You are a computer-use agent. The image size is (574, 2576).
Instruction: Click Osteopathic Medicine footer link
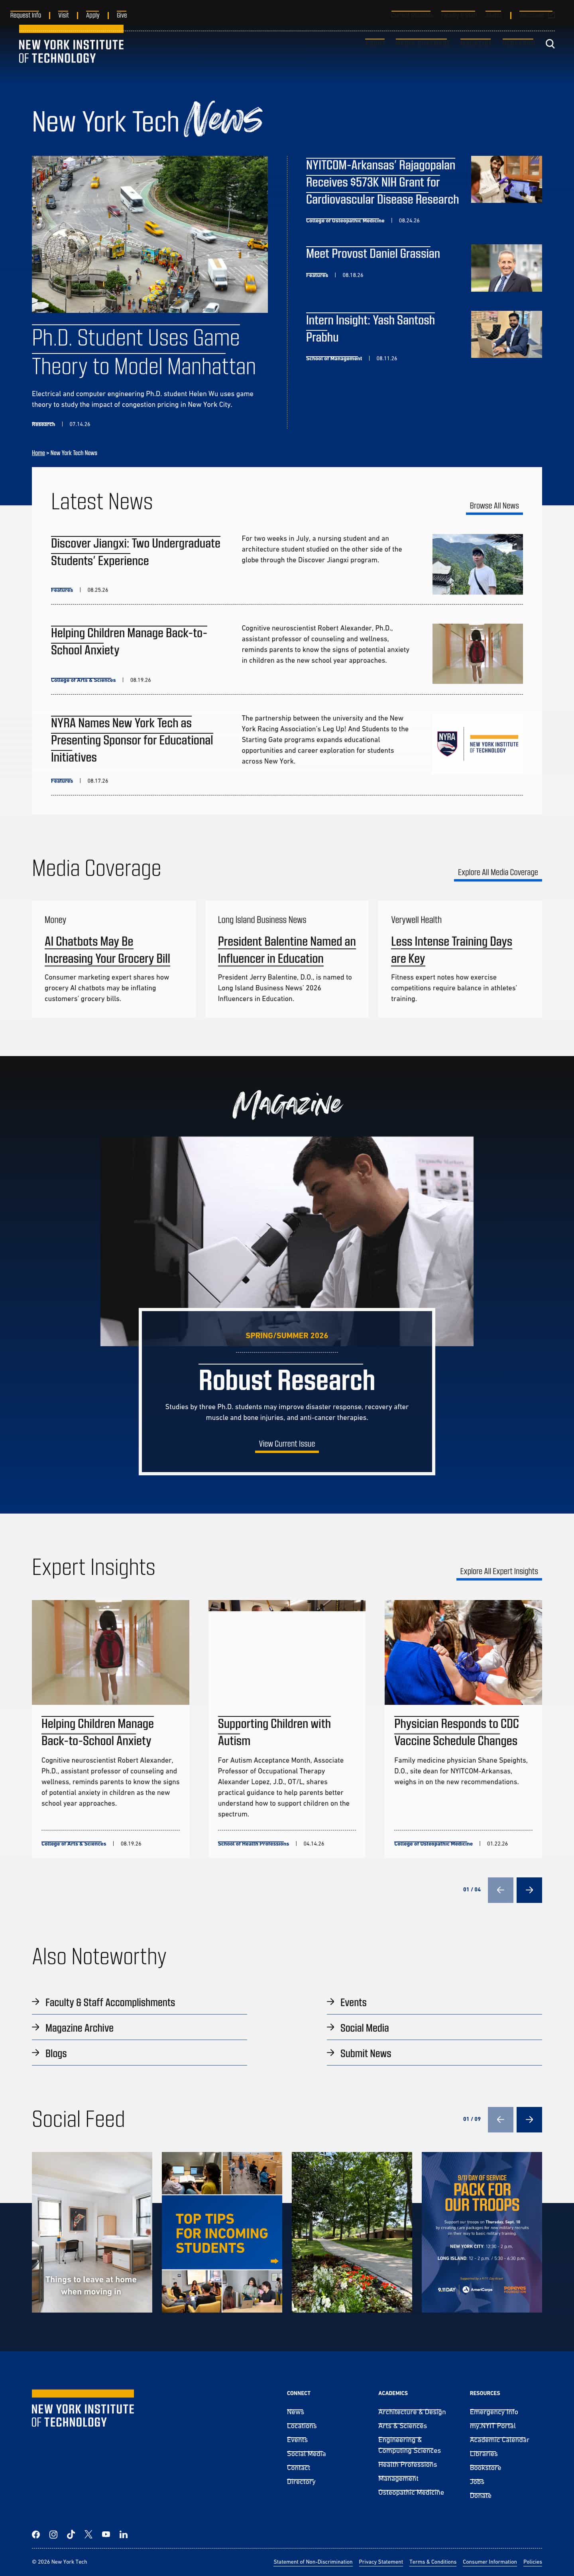[x=411, y=2492]
